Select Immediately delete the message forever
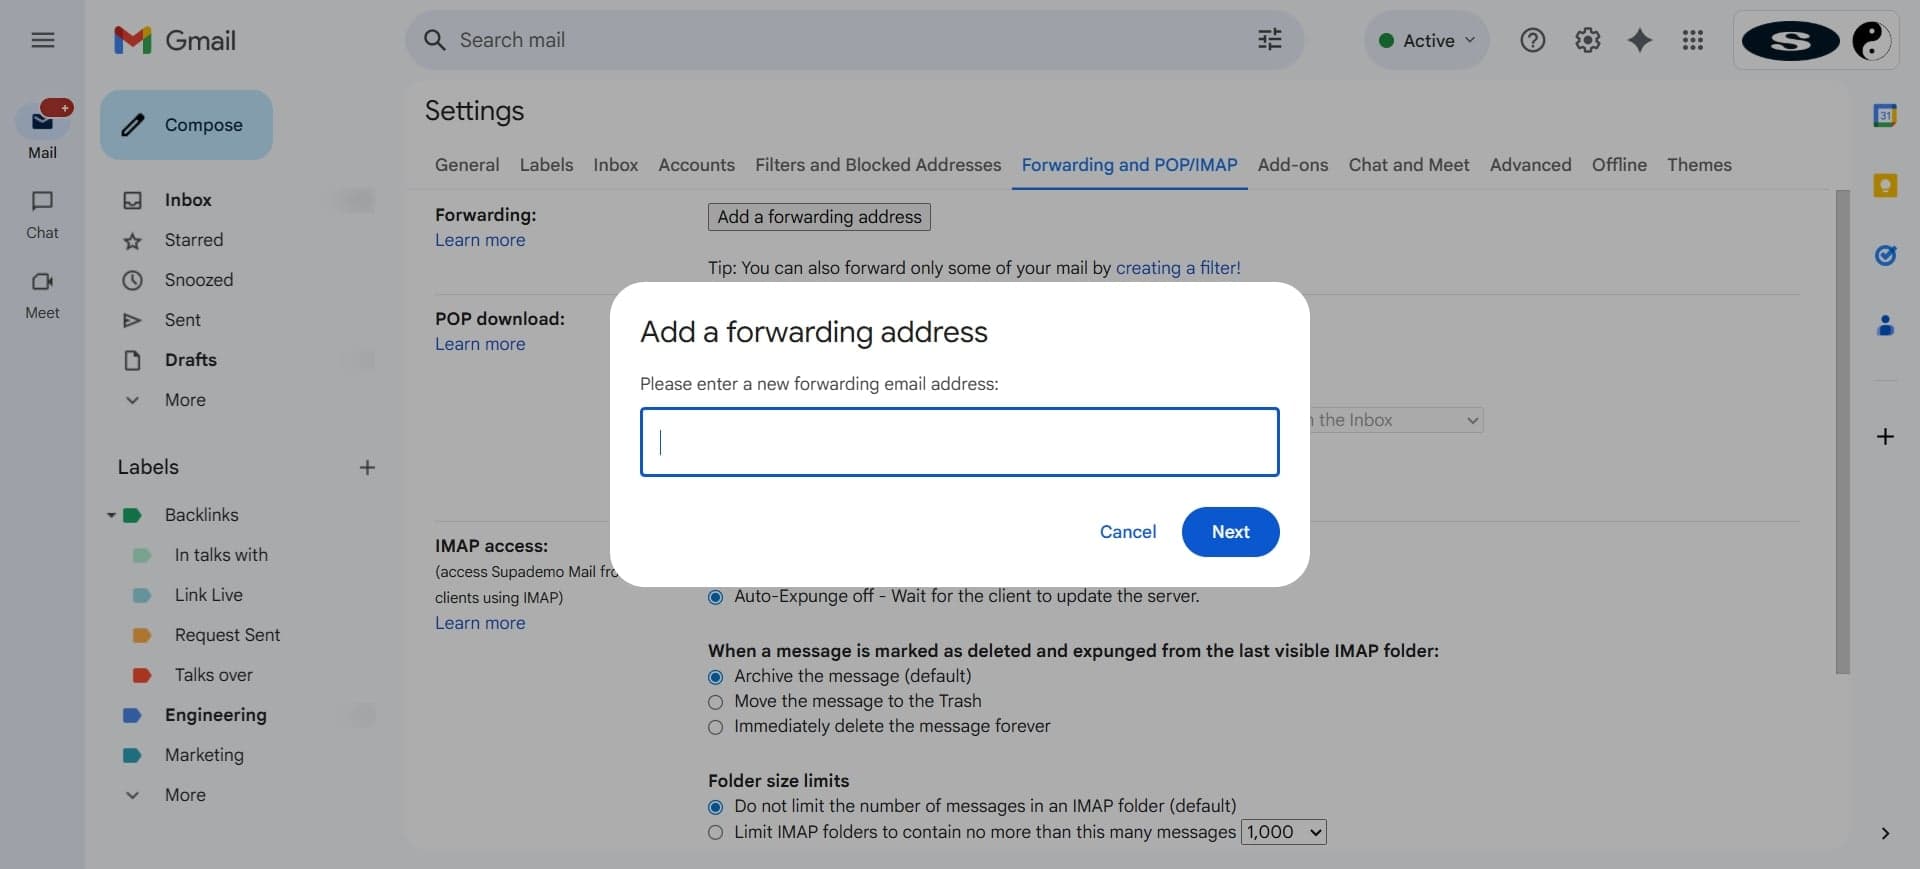The image size is (1920, 869). click(715, 727)
